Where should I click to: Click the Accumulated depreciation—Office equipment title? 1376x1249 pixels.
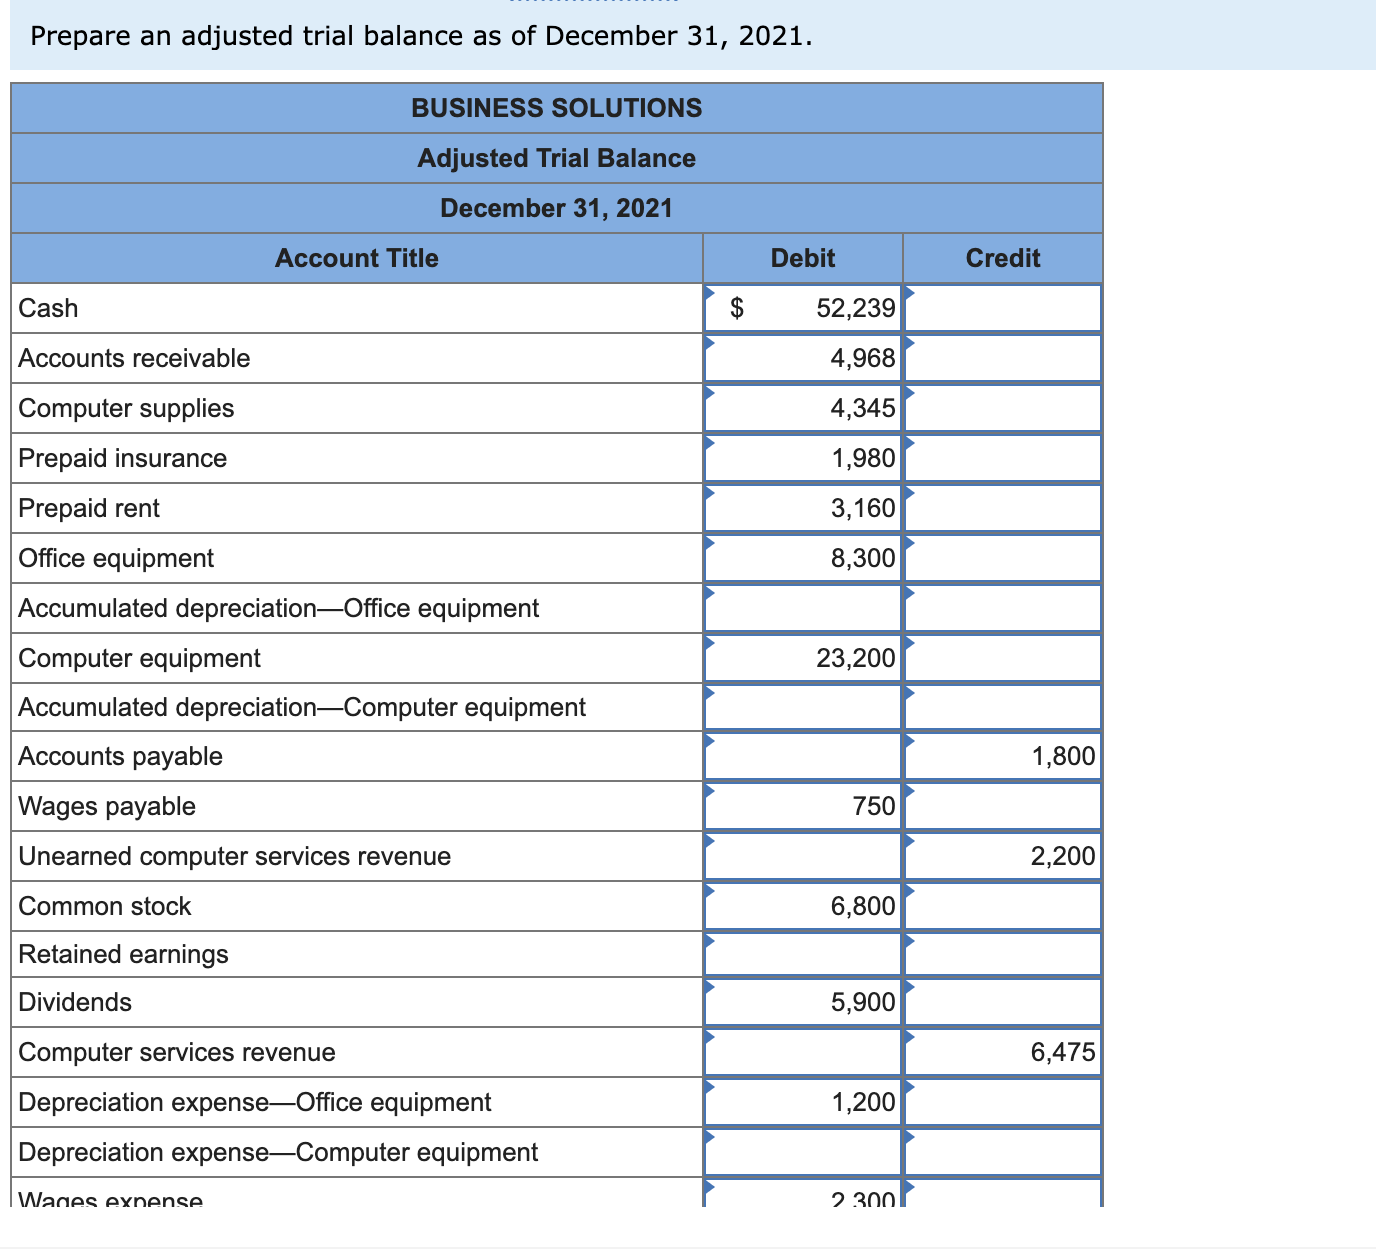(x=278, y=608)
